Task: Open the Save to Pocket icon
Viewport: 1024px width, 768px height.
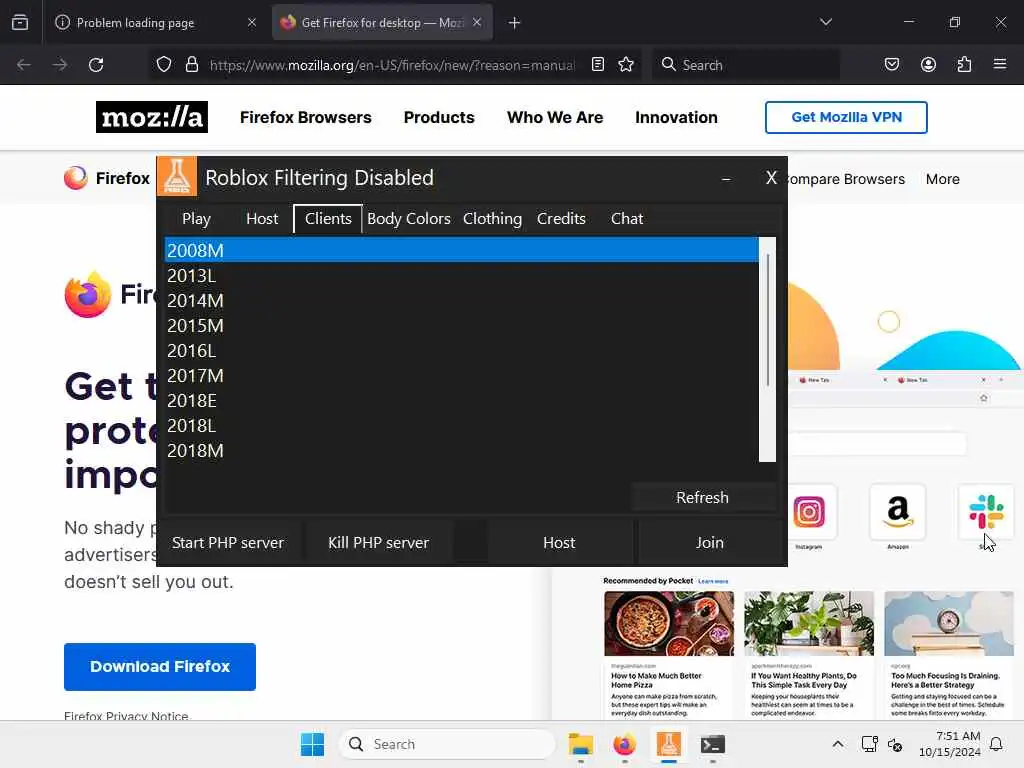Action: [x=891, y=64]
